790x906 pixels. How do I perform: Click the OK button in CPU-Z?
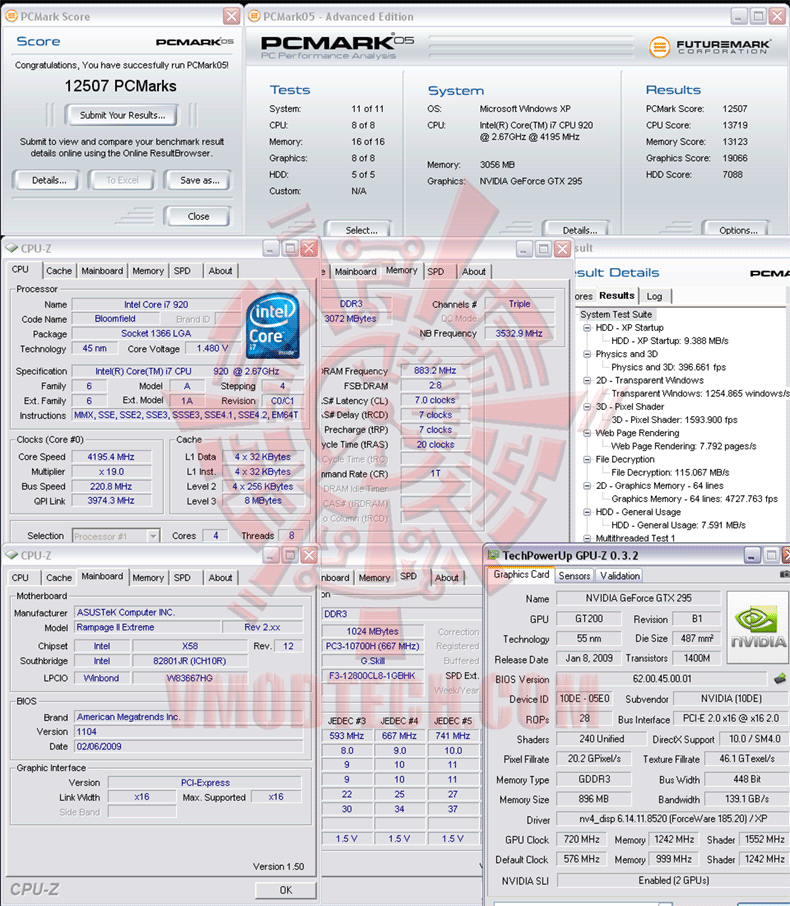pos(285,890)
